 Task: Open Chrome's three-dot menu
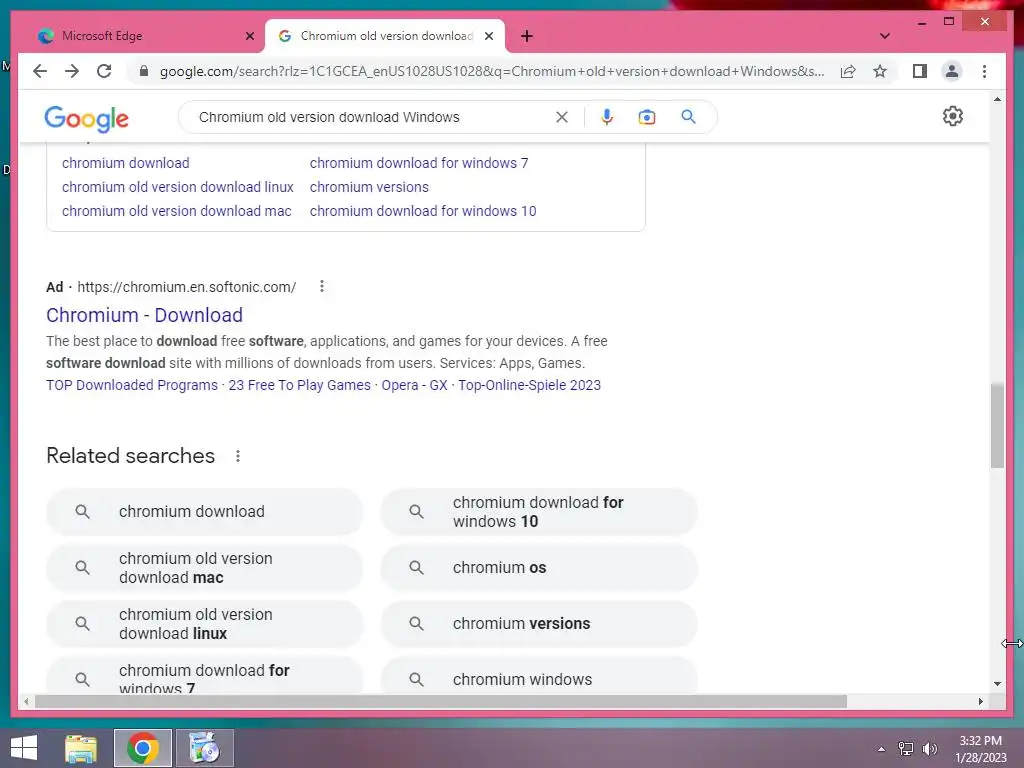(x=984, y=71)
